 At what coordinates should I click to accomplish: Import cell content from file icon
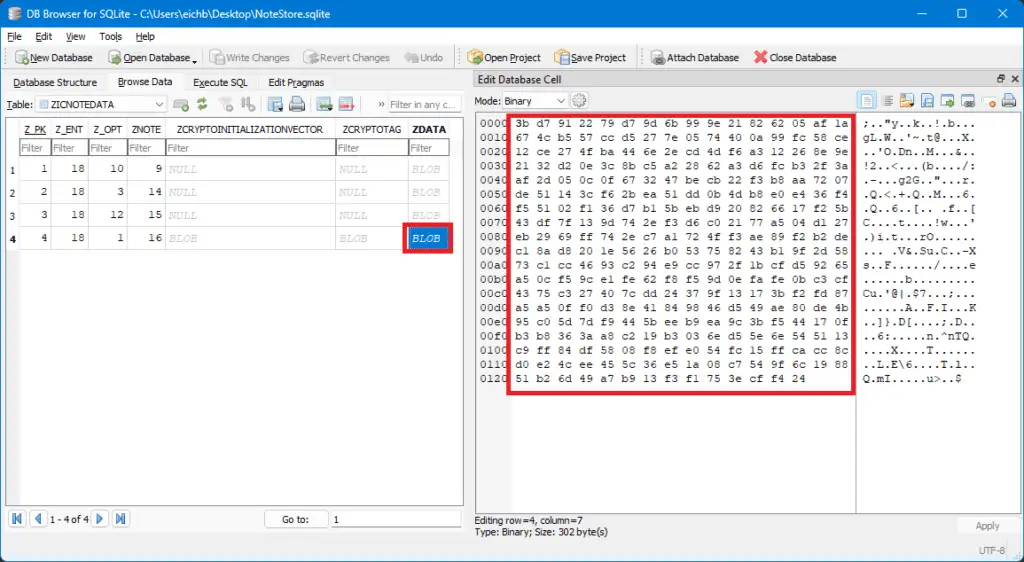pyautogui.click(x=907, y=101)
